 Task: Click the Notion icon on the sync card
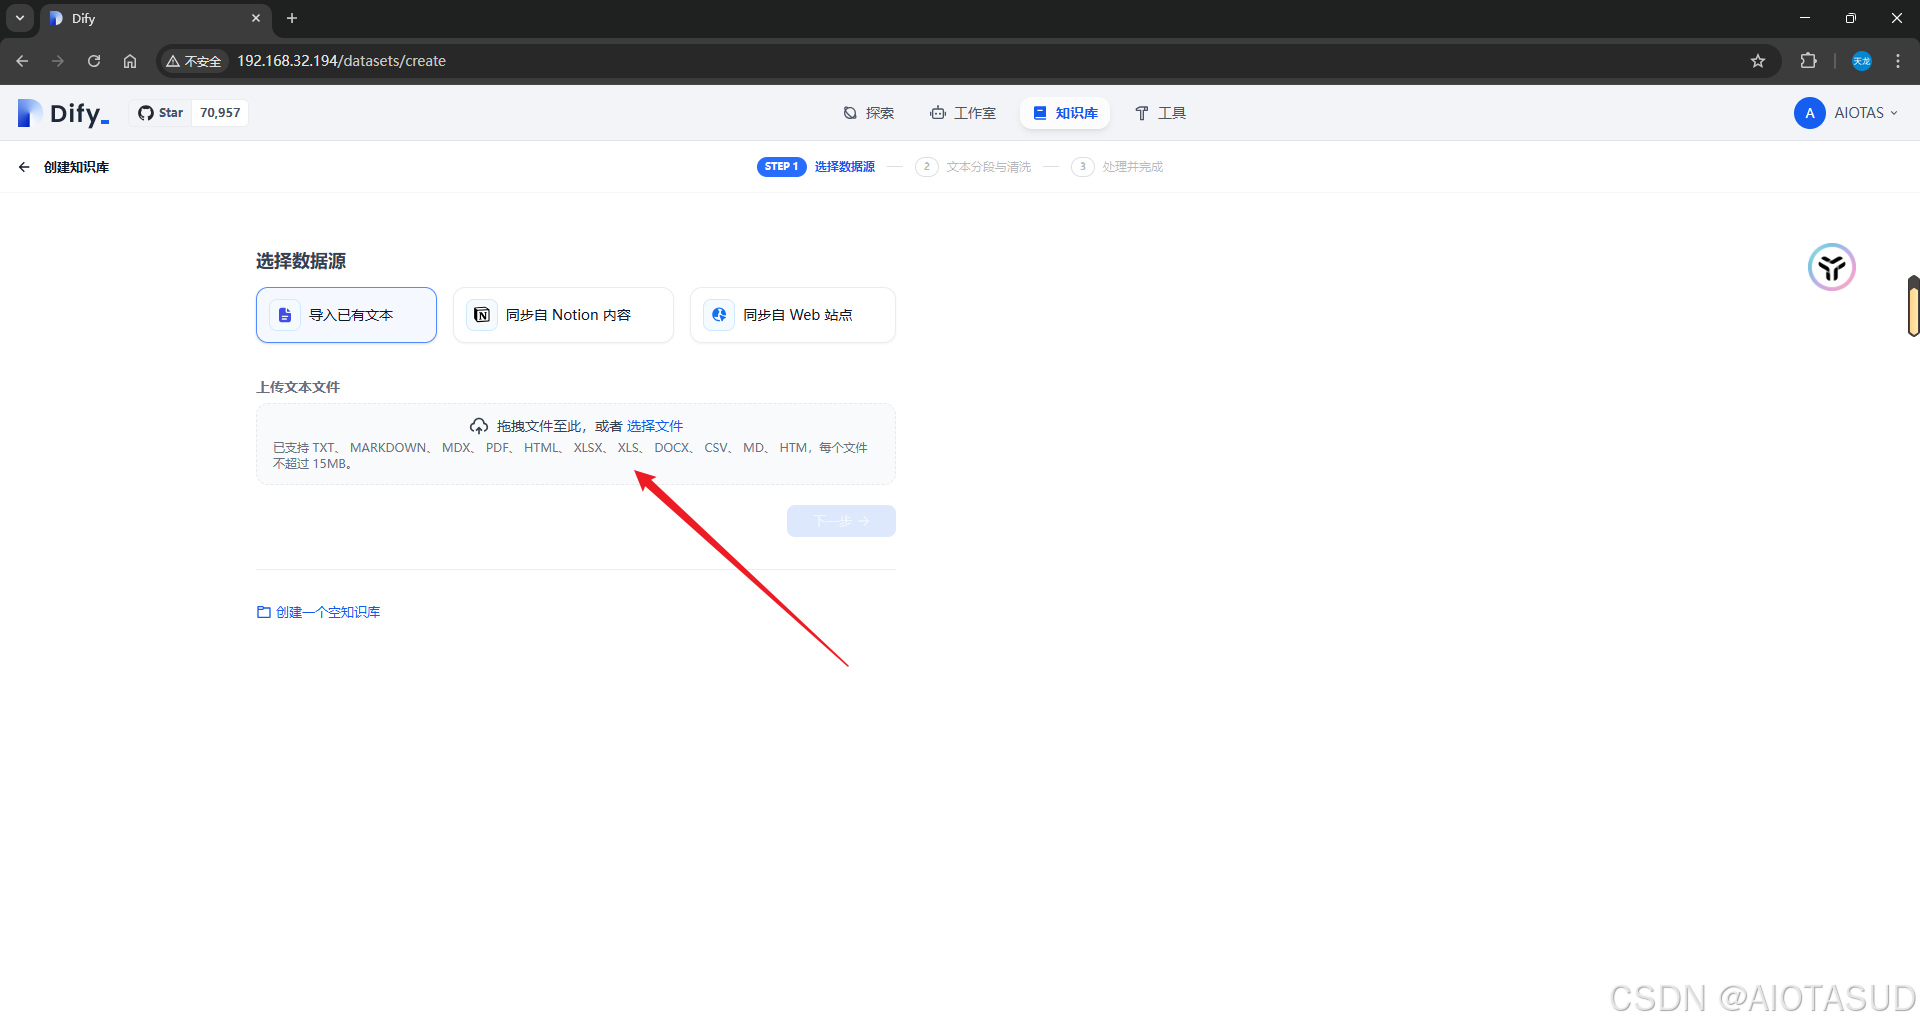coord(481,314)
